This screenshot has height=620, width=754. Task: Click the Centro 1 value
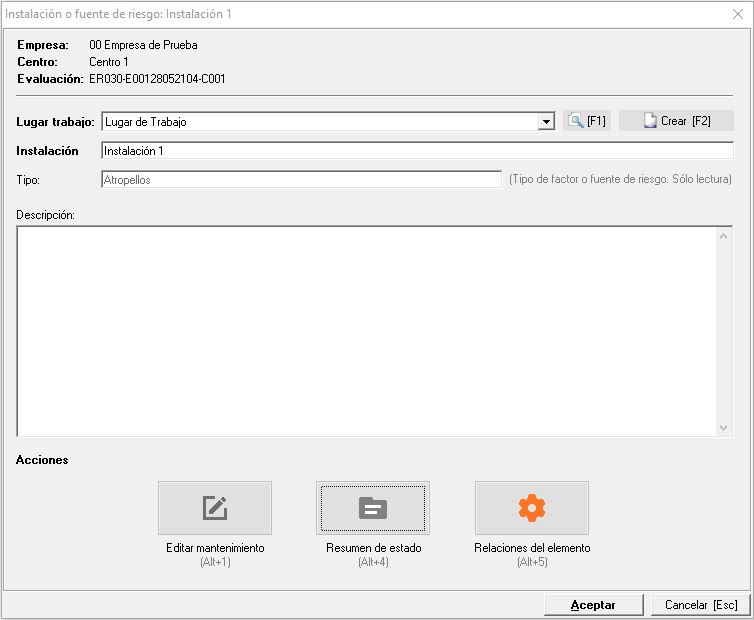tap(109, 62)
